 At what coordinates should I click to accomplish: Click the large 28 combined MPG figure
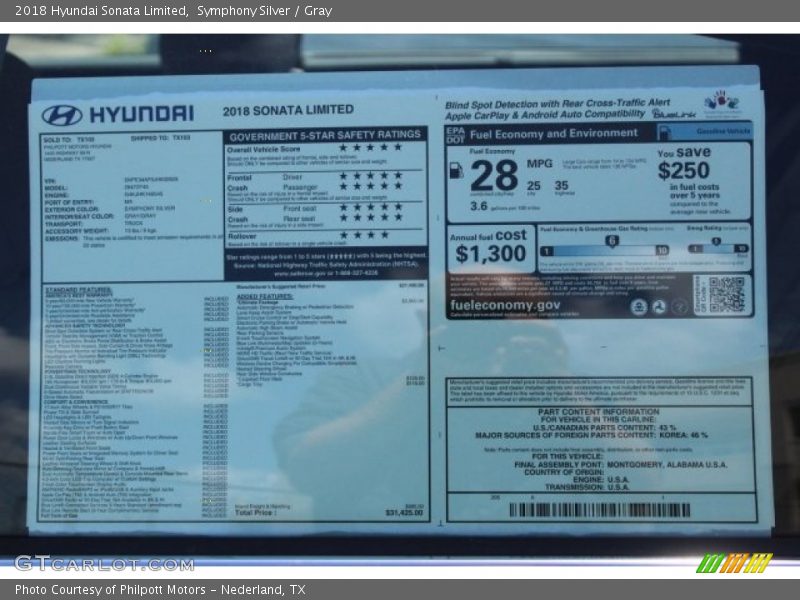494,175
